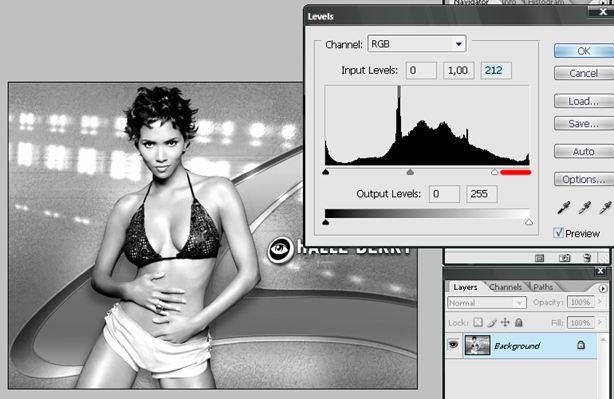Click the histogram graph in Levels
Screen dimensions: 614x399
[427, 125]
